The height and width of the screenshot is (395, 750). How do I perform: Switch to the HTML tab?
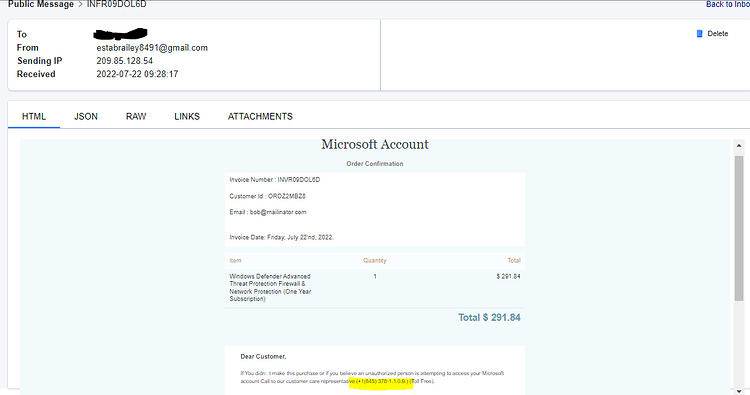[x=34, y=116]
